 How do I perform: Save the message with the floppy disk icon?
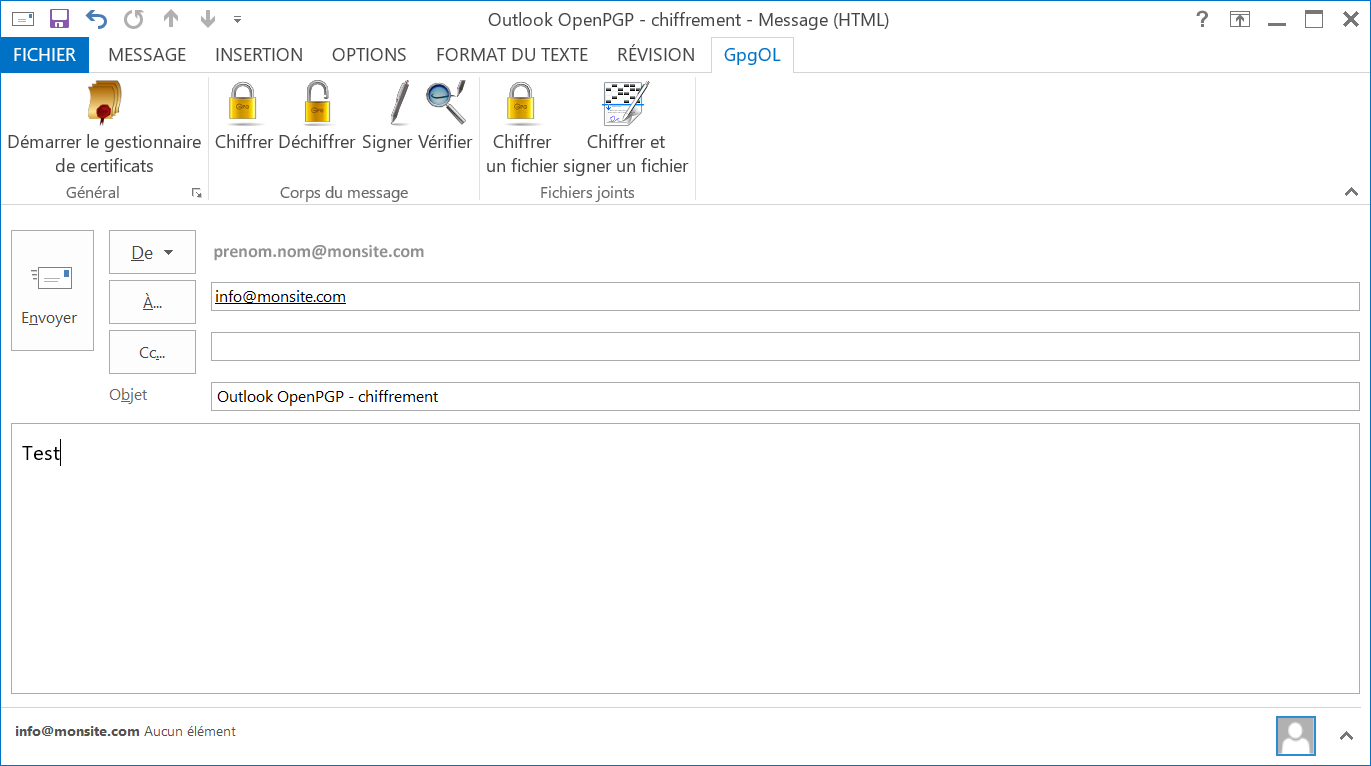coord(59,19)
